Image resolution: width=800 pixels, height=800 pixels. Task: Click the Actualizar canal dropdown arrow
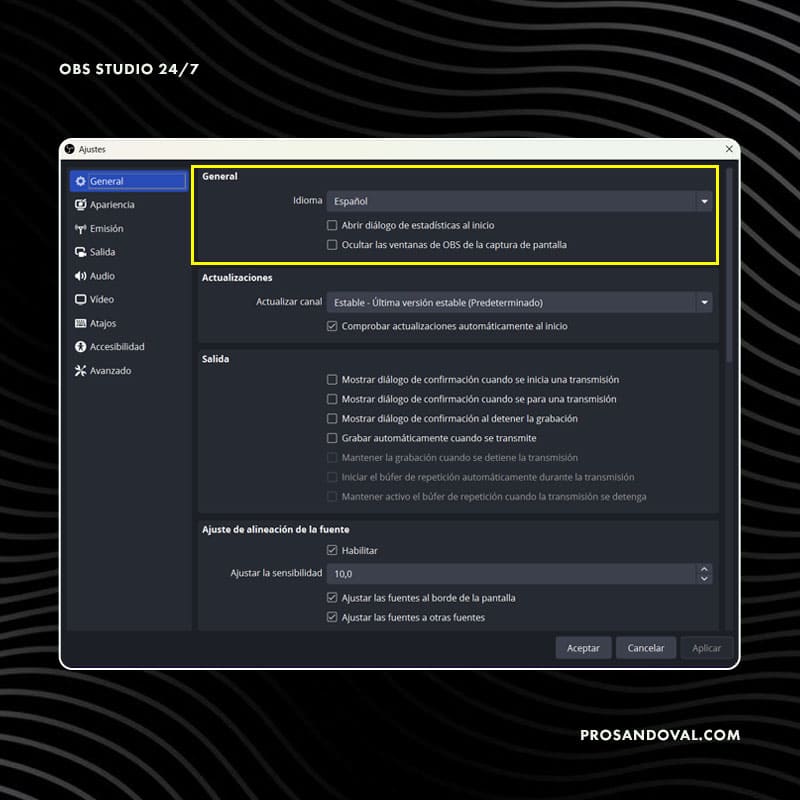pos(705,303)
